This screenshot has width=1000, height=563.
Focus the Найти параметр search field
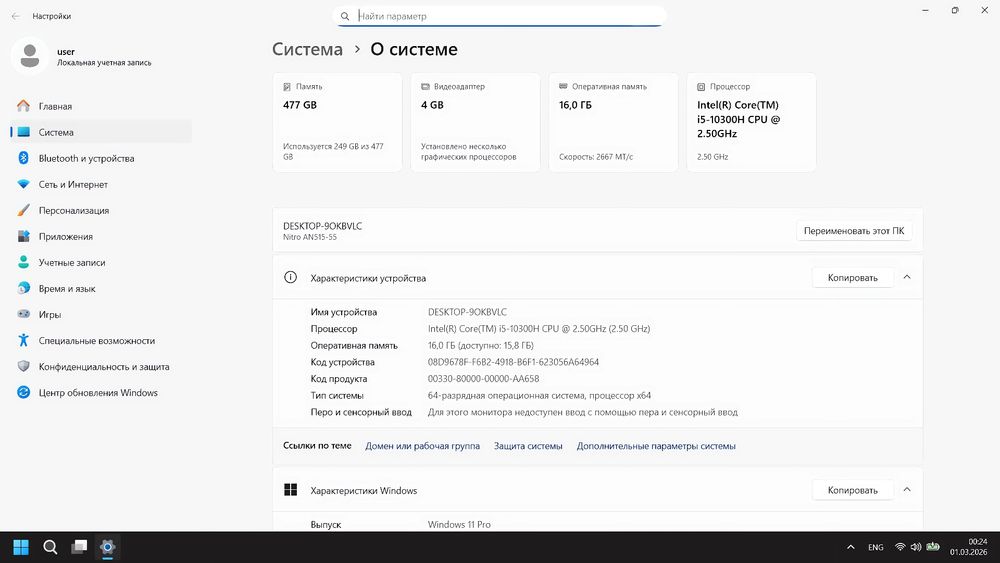point(499,16)
